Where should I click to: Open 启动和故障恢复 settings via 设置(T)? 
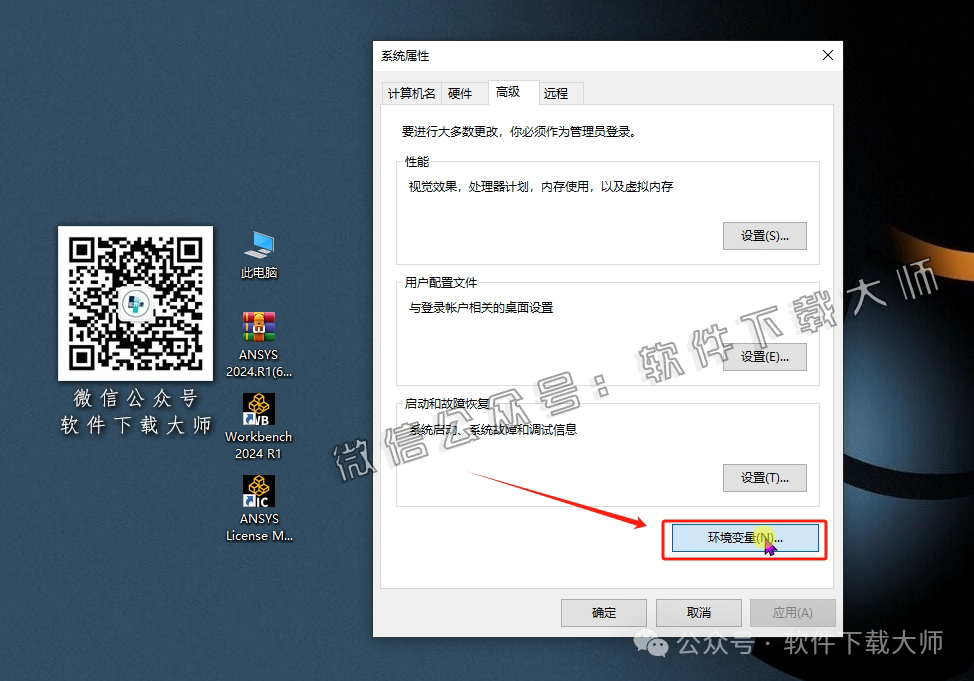click(765, 478)
